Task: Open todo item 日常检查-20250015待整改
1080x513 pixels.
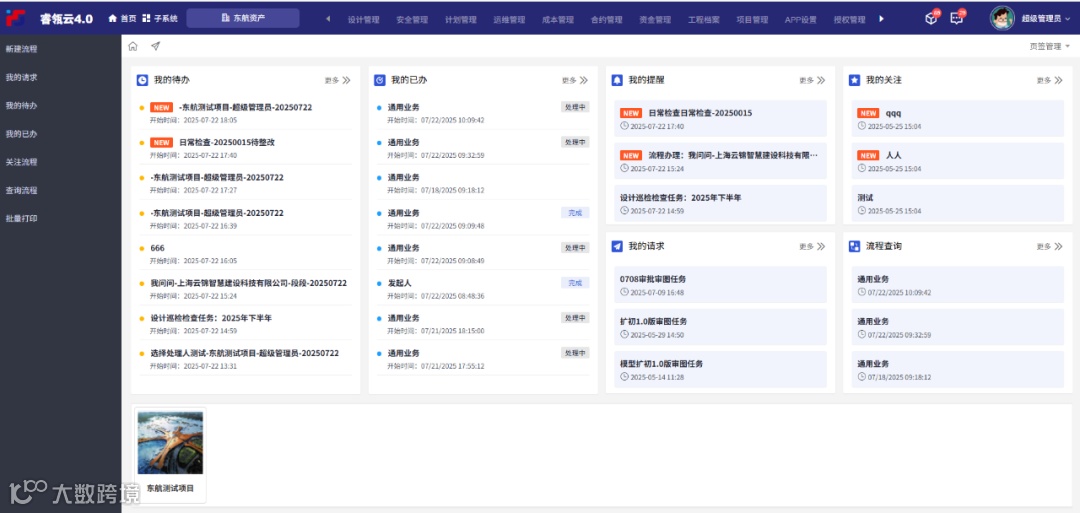Action: coord(227,143)
